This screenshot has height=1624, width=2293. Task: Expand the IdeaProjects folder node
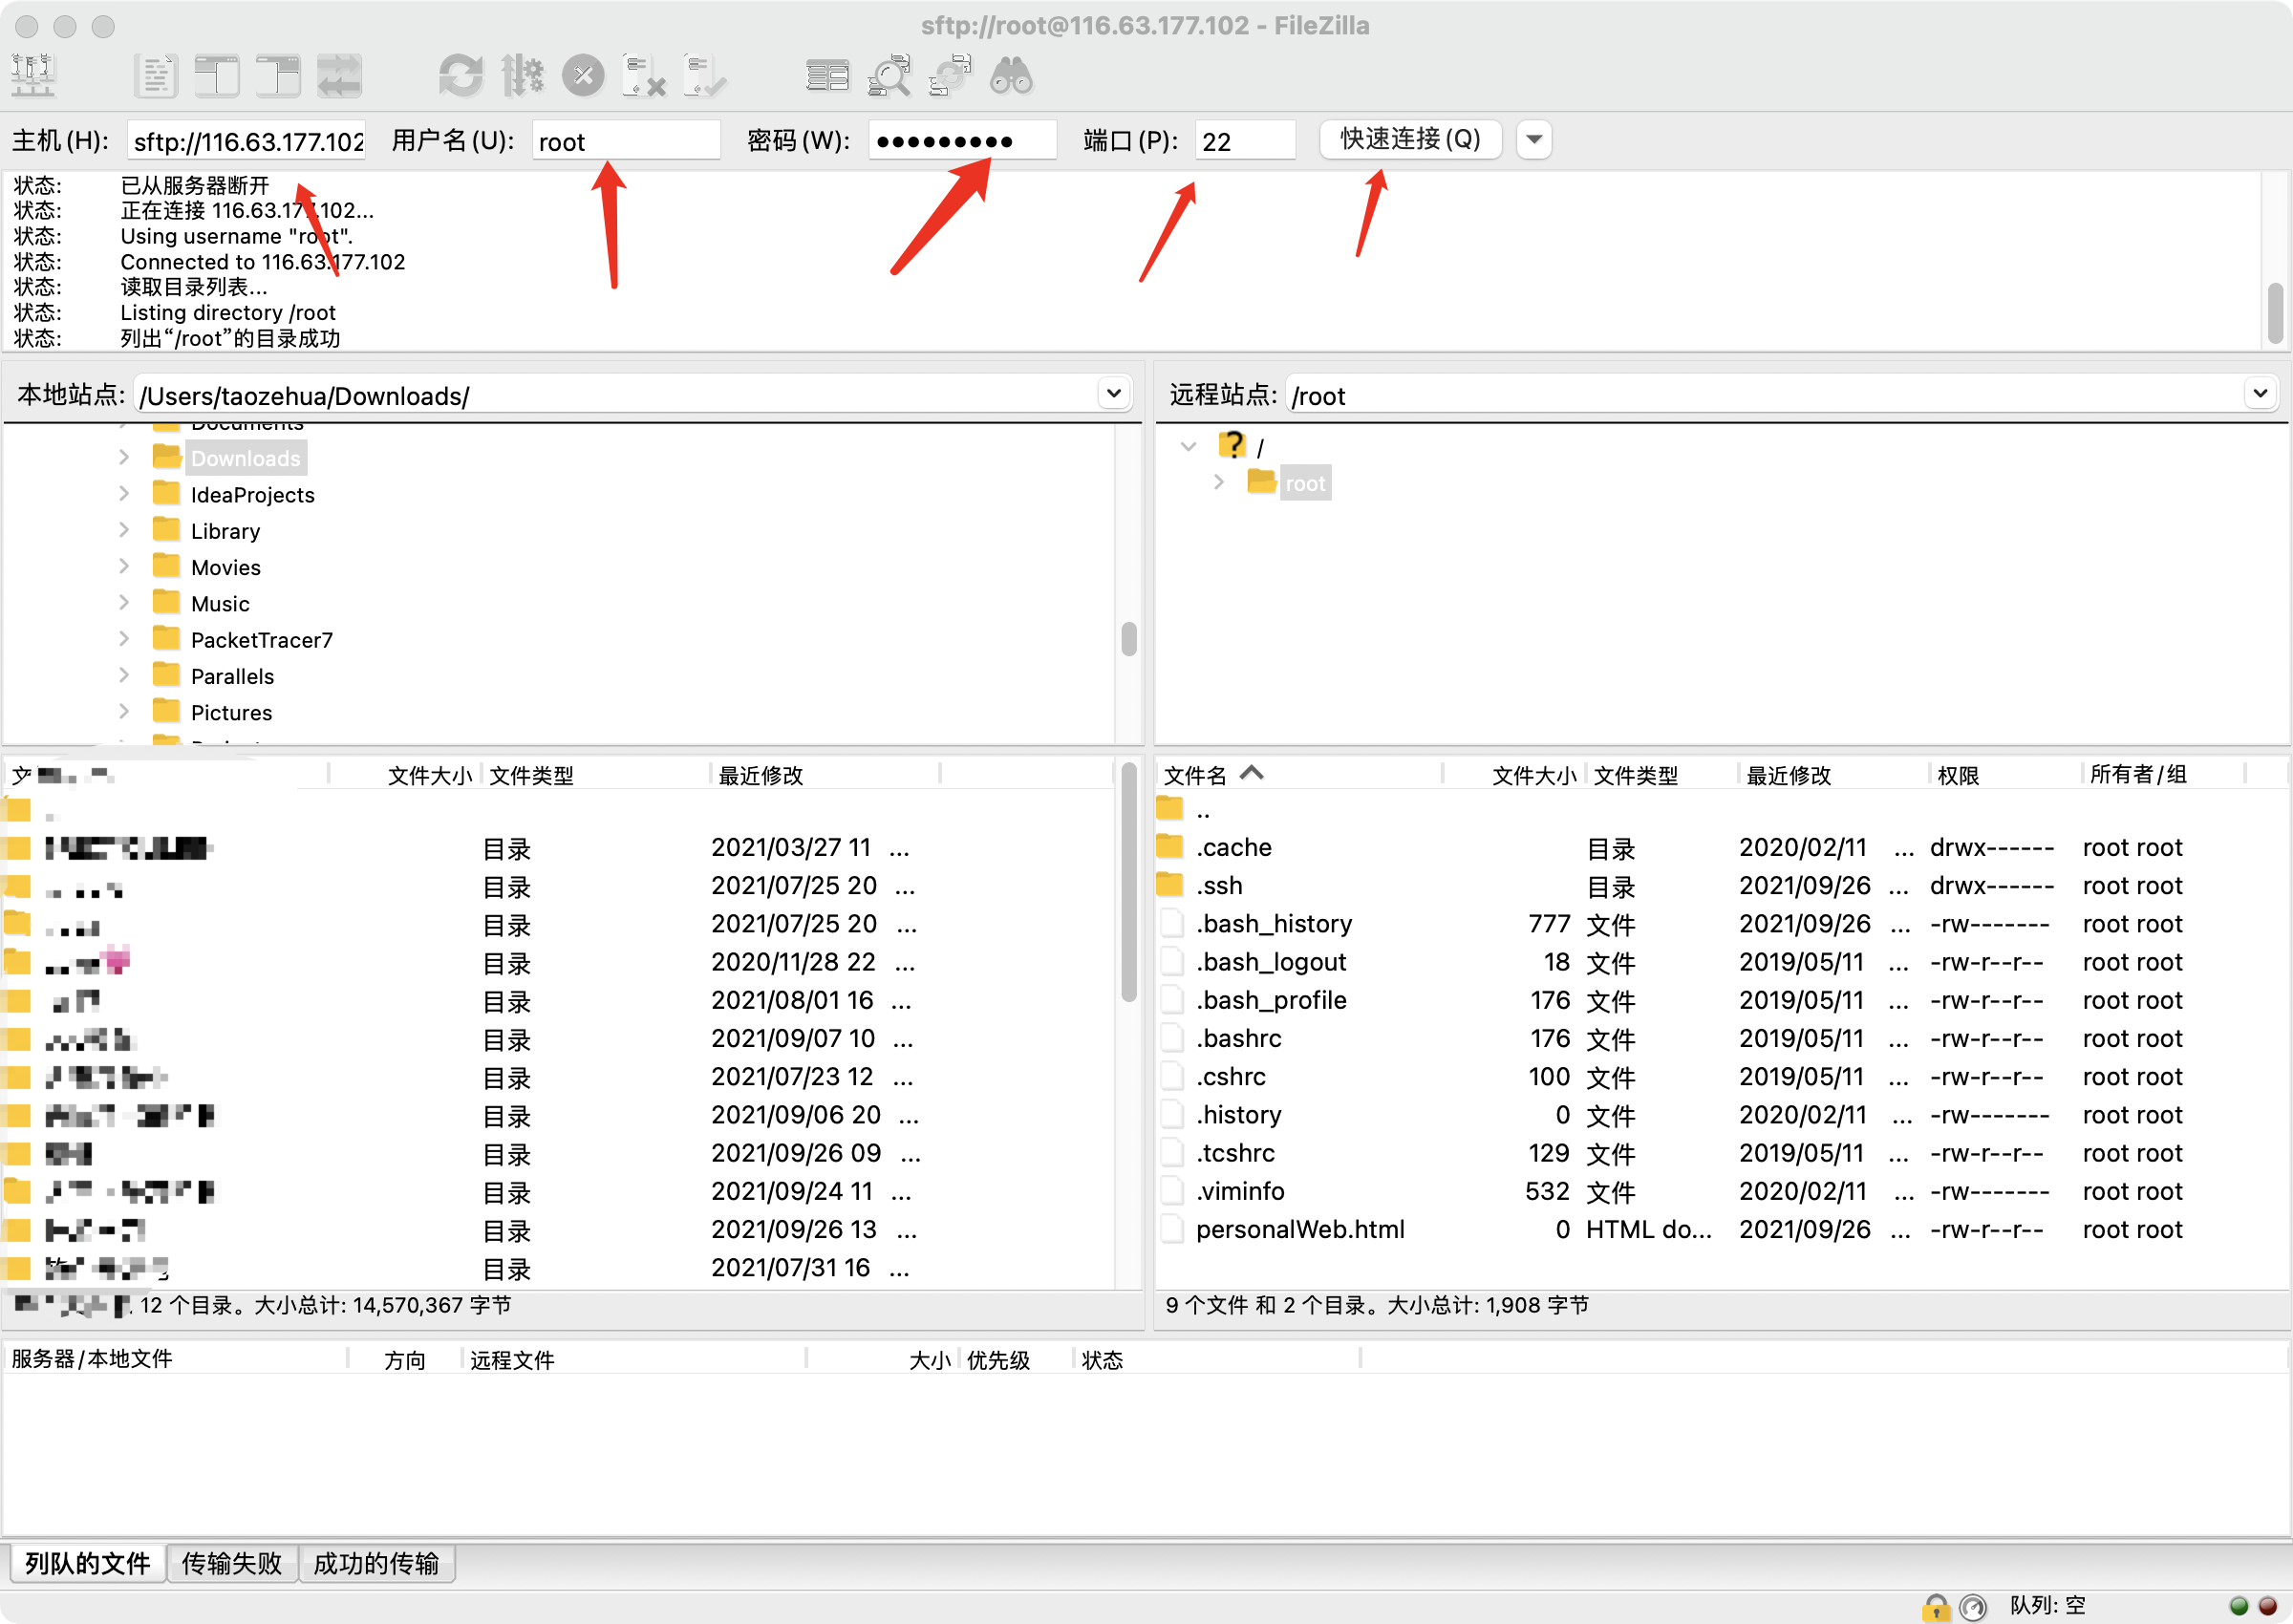point(124,494)
